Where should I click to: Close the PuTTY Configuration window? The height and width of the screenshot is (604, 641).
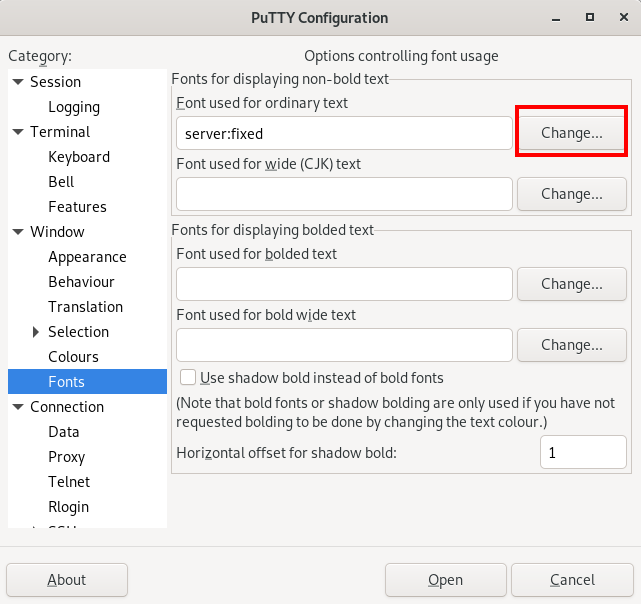click(x=624, y=17)
